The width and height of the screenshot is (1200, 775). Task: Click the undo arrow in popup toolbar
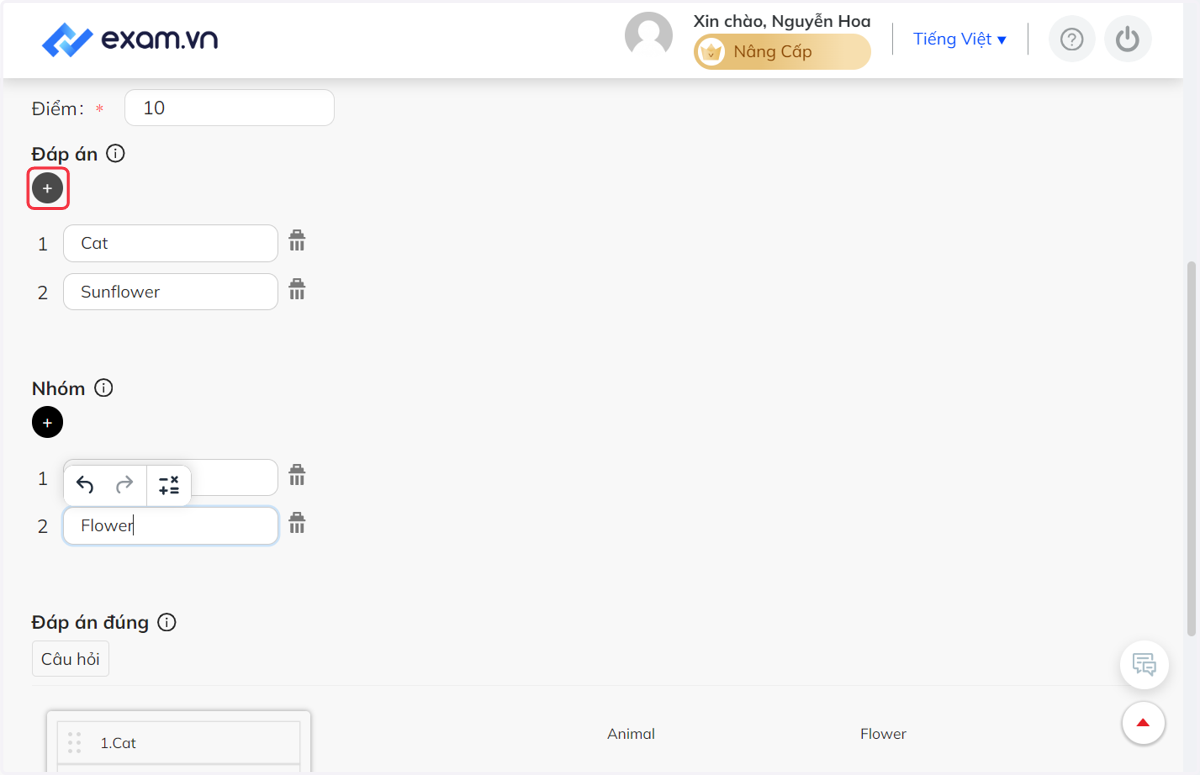[85, 486]
